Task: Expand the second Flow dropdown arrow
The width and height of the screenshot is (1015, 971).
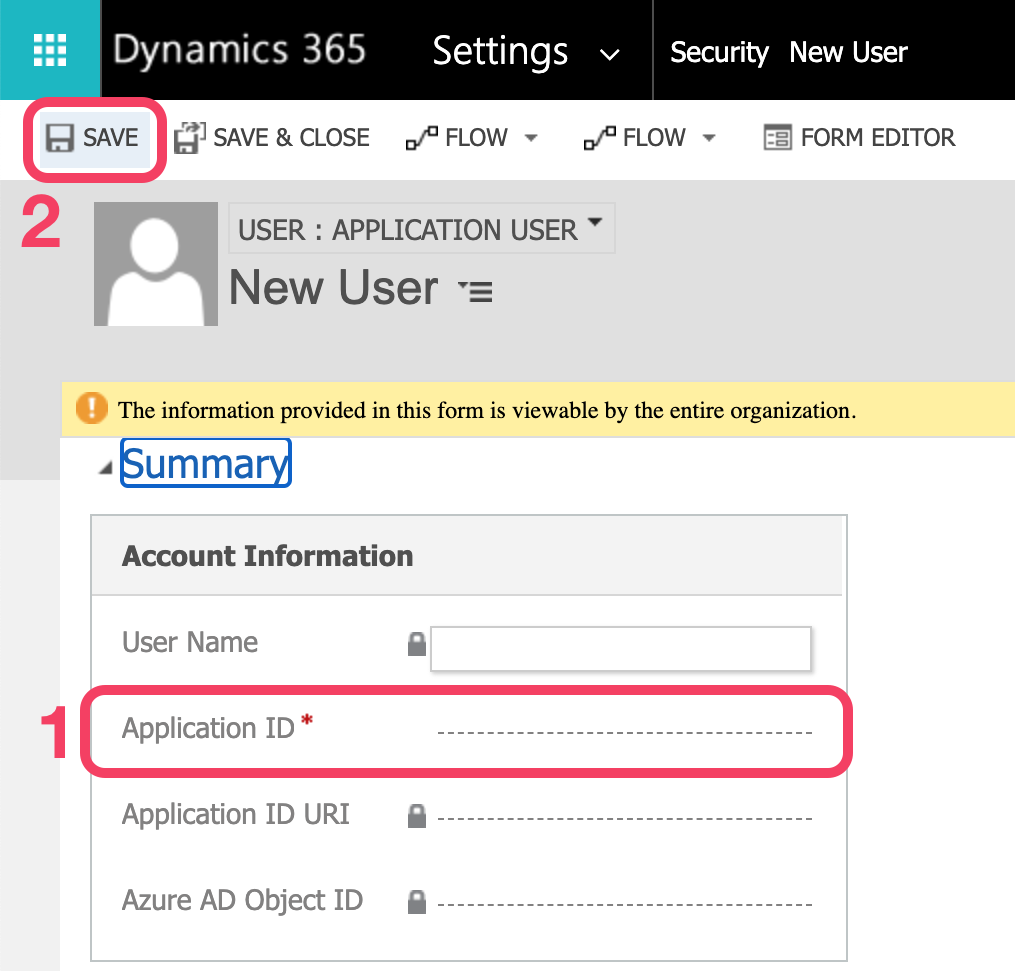Action: [709, 138]
